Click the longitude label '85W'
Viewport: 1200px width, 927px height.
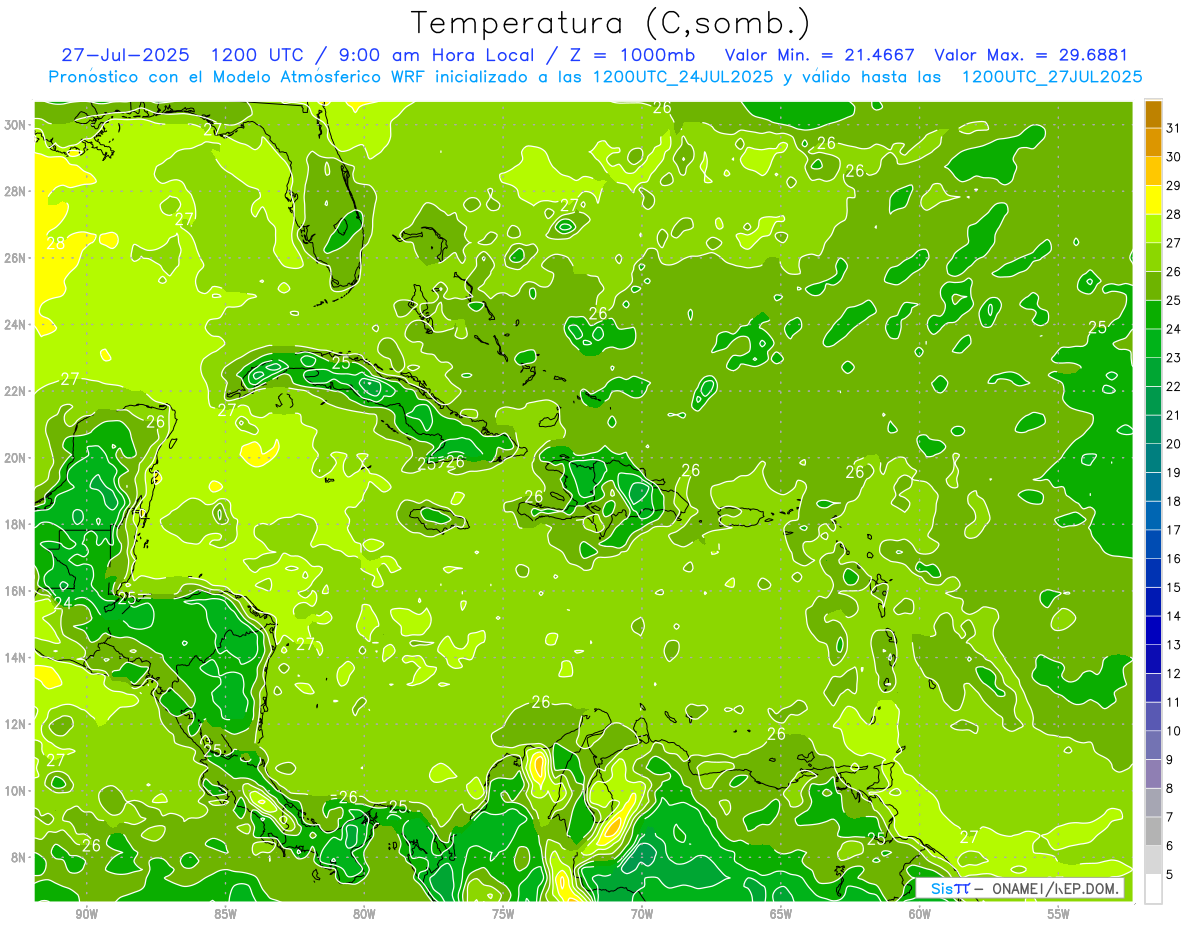tap(225, 914)
